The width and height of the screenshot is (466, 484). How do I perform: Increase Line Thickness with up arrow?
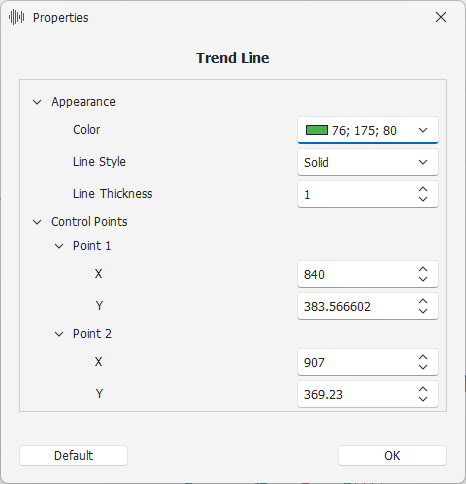point(423,189)
